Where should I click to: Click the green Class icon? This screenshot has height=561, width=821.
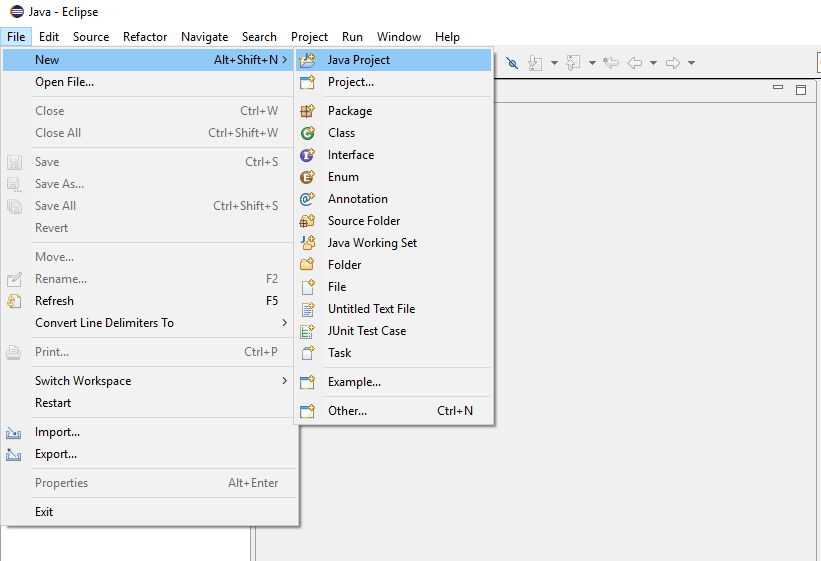307,133
